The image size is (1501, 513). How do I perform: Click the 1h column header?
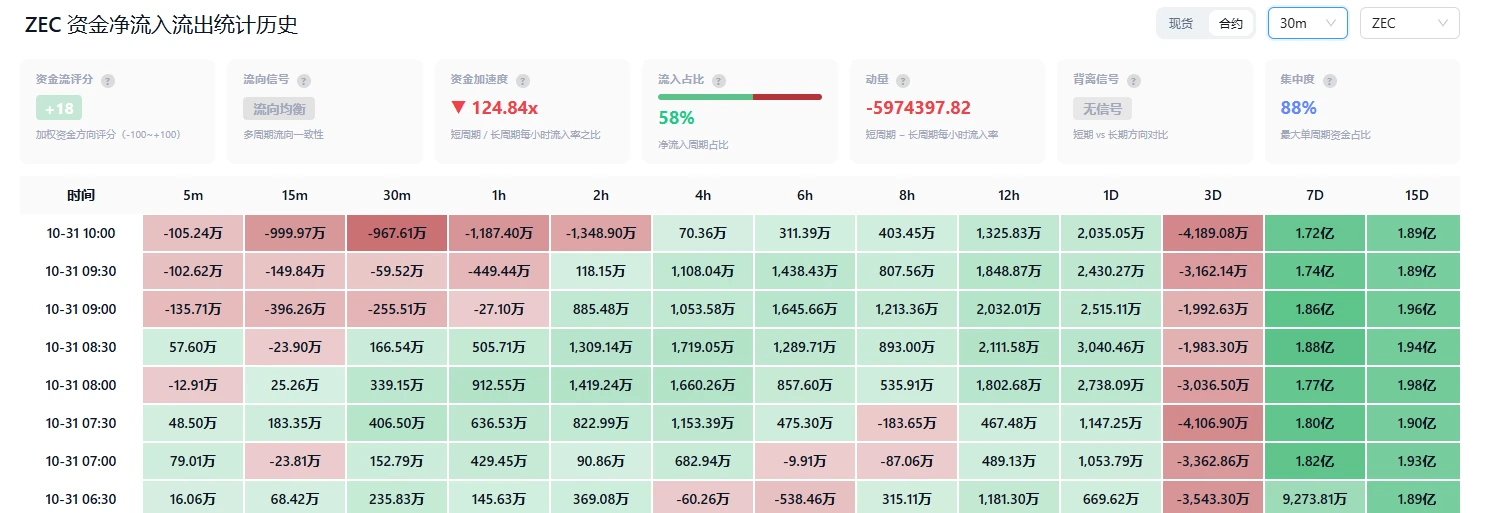(x=499, y=195)
